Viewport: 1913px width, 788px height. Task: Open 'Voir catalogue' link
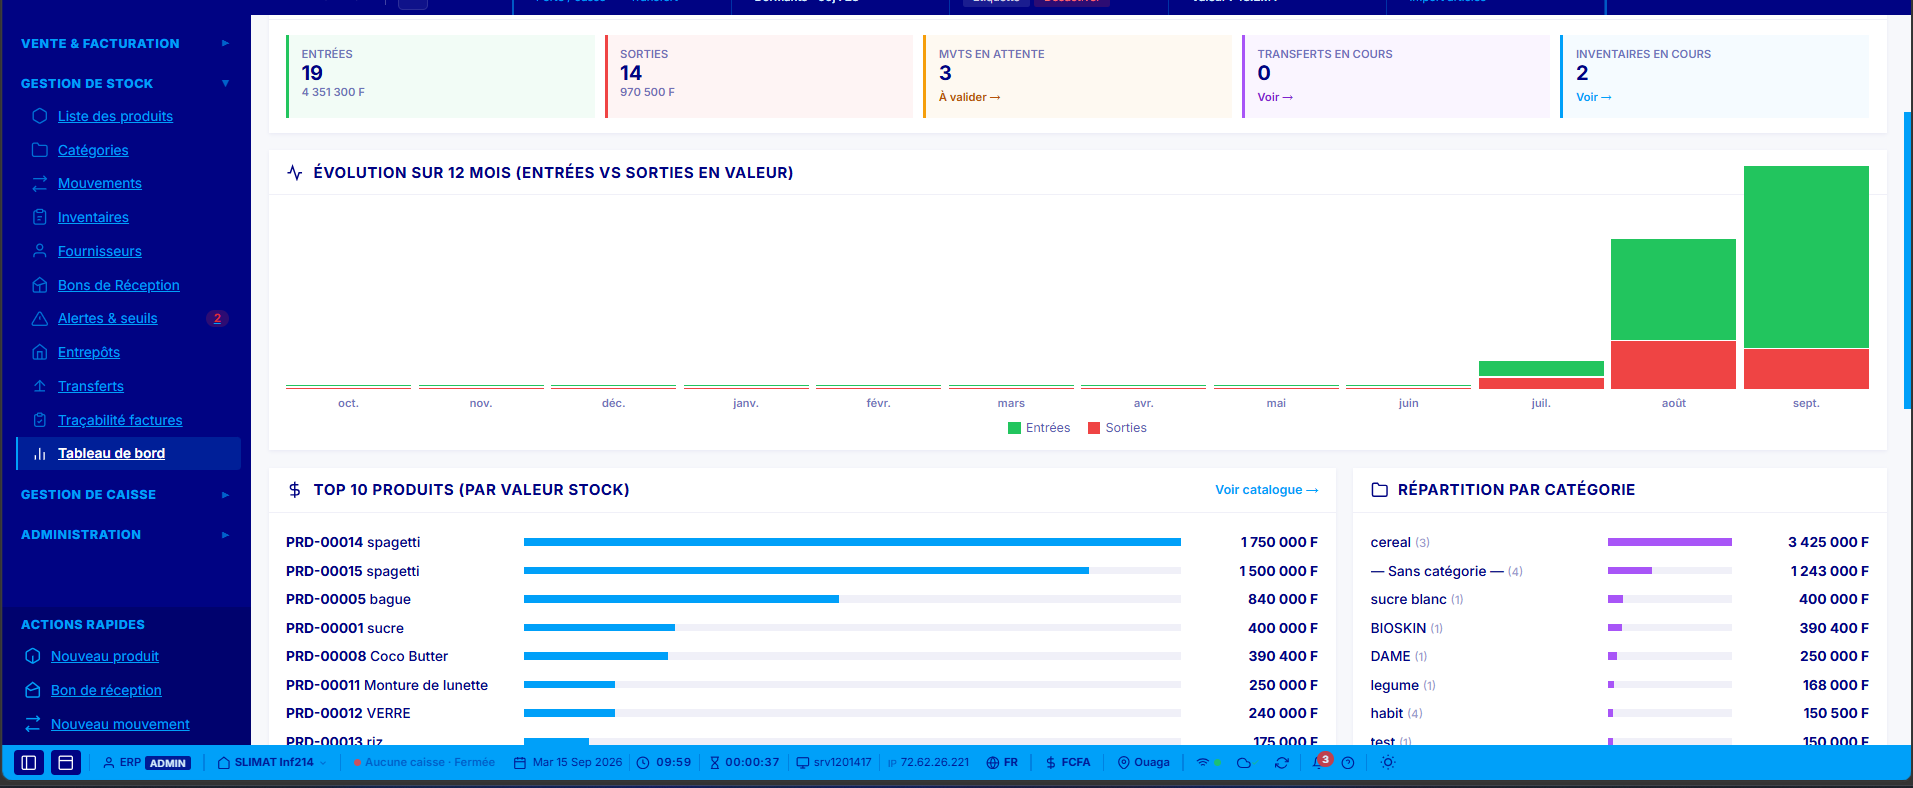pyautogui.click(x=1266, y=490)
